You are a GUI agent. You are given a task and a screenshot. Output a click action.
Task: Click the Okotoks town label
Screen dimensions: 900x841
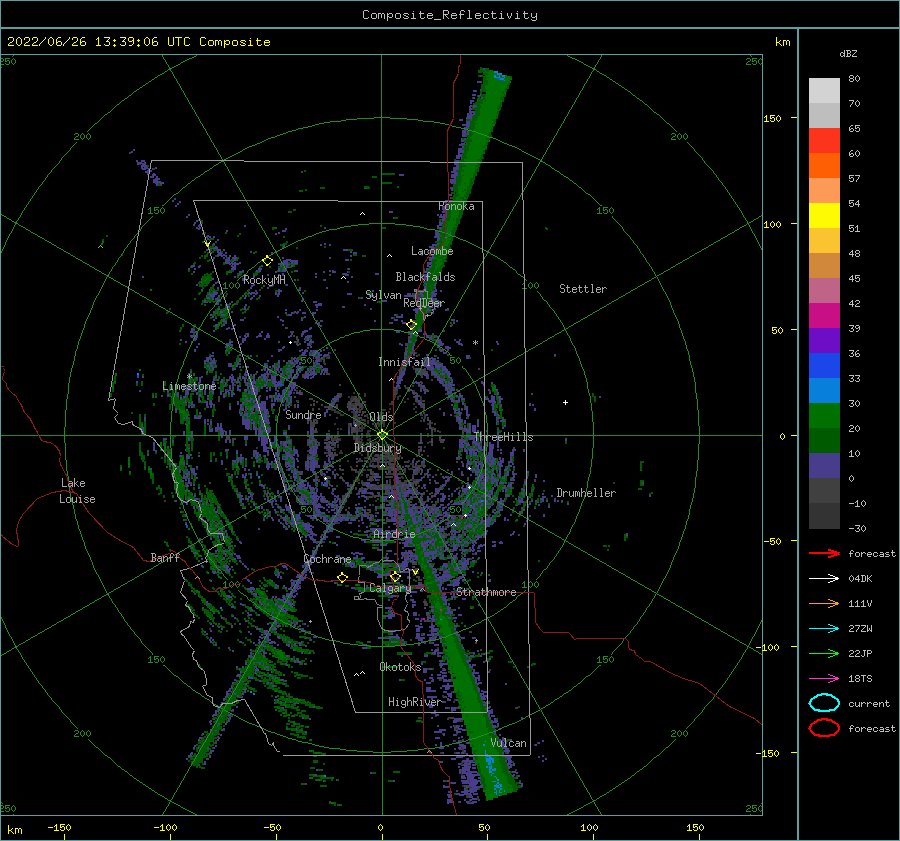pyautogui.click(x=401, y=667)
